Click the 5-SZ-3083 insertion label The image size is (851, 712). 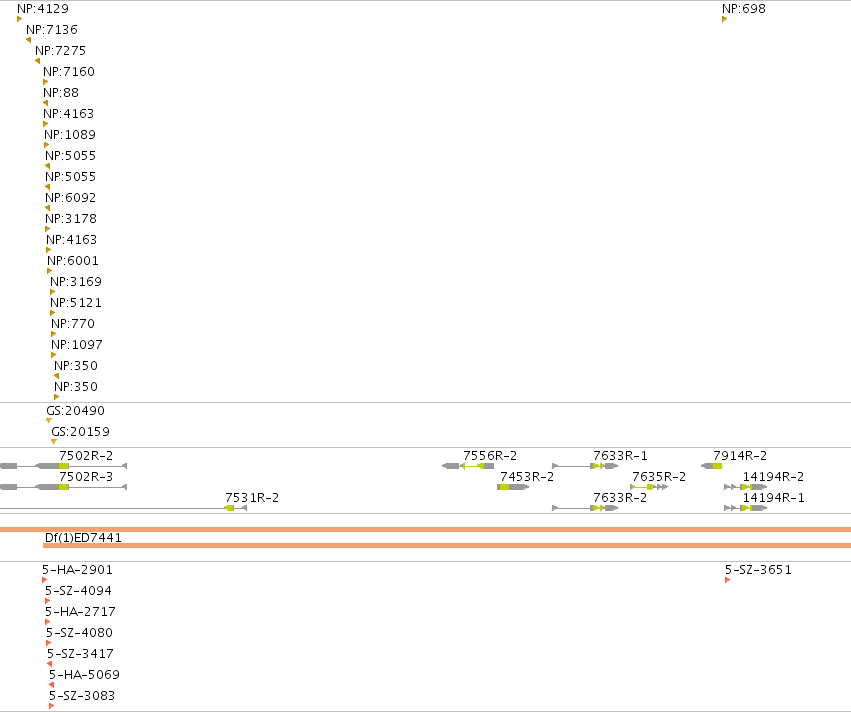tap(82, 696)
